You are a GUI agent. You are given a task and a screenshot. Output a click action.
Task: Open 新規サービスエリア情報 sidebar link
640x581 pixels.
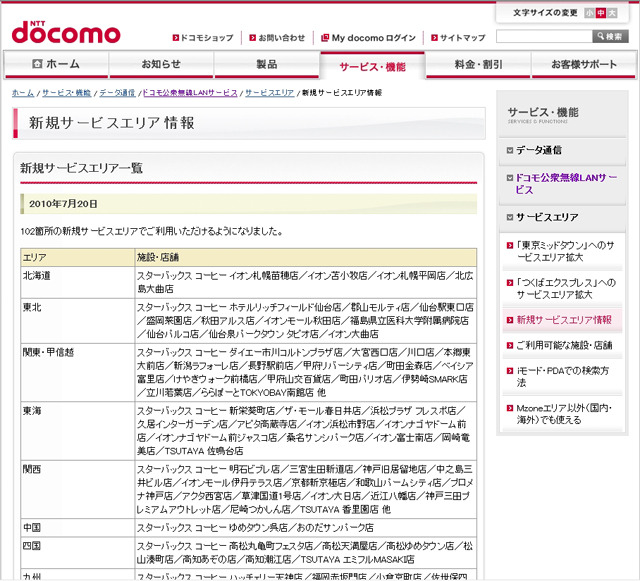click(564, 320)
